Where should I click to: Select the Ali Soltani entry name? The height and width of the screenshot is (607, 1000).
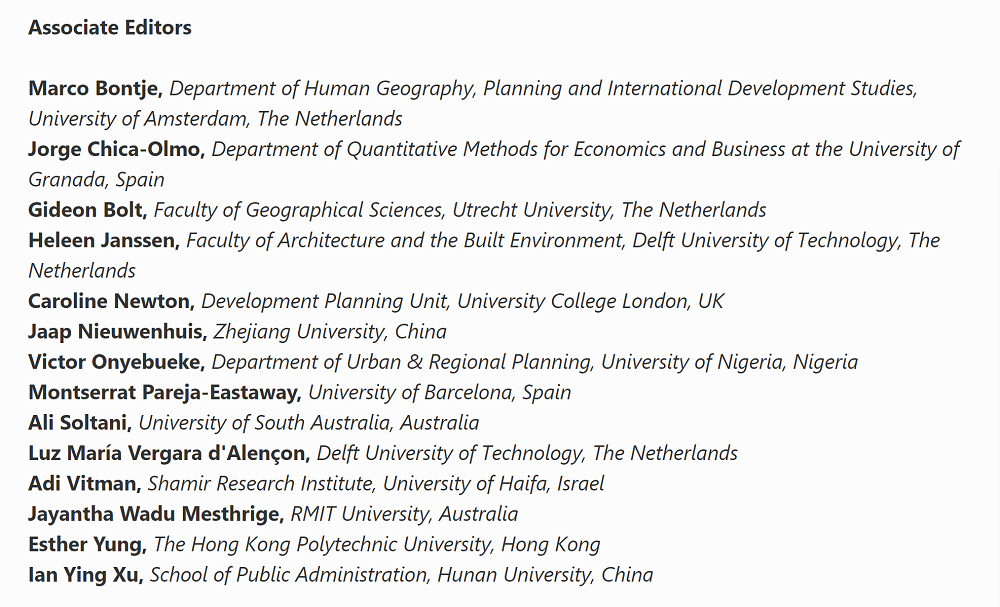80,423
